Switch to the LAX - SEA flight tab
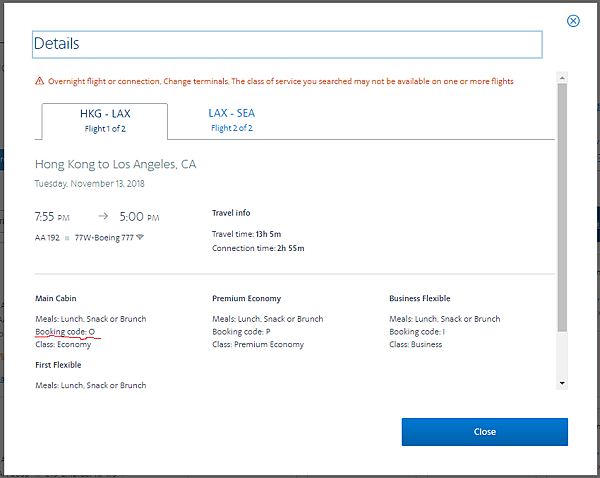This screenshot has height=478, width=600. (x=231, y=120)
